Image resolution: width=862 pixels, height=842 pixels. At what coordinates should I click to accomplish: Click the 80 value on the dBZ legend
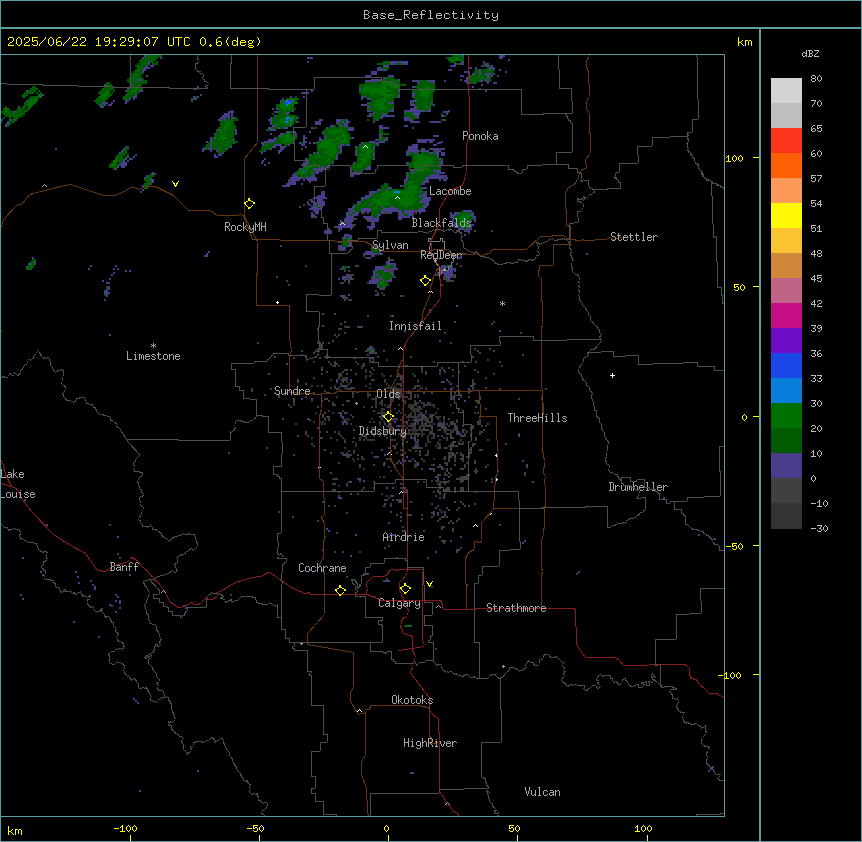click(x=816, y=79)
